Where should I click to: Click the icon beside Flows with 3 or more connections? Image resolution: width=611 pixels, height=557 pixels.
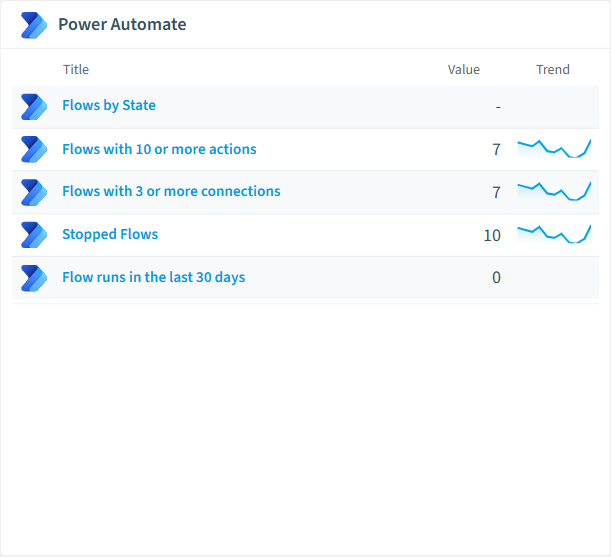[34, 192]
